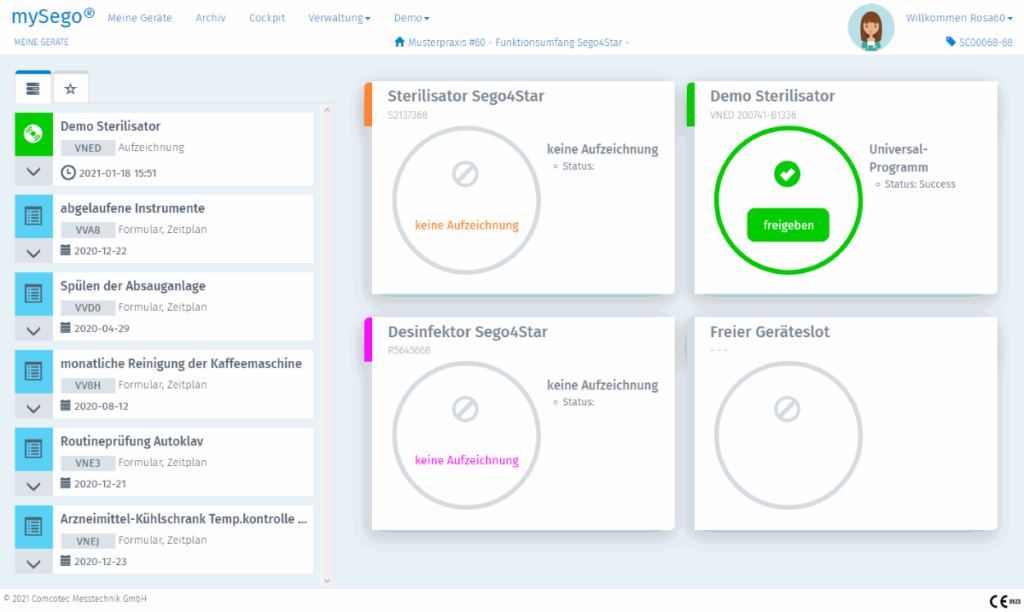Click the CE mark icon in the footer
Image resolution: width=1024 pixels, height=612 pixels.
(1004, 601)
